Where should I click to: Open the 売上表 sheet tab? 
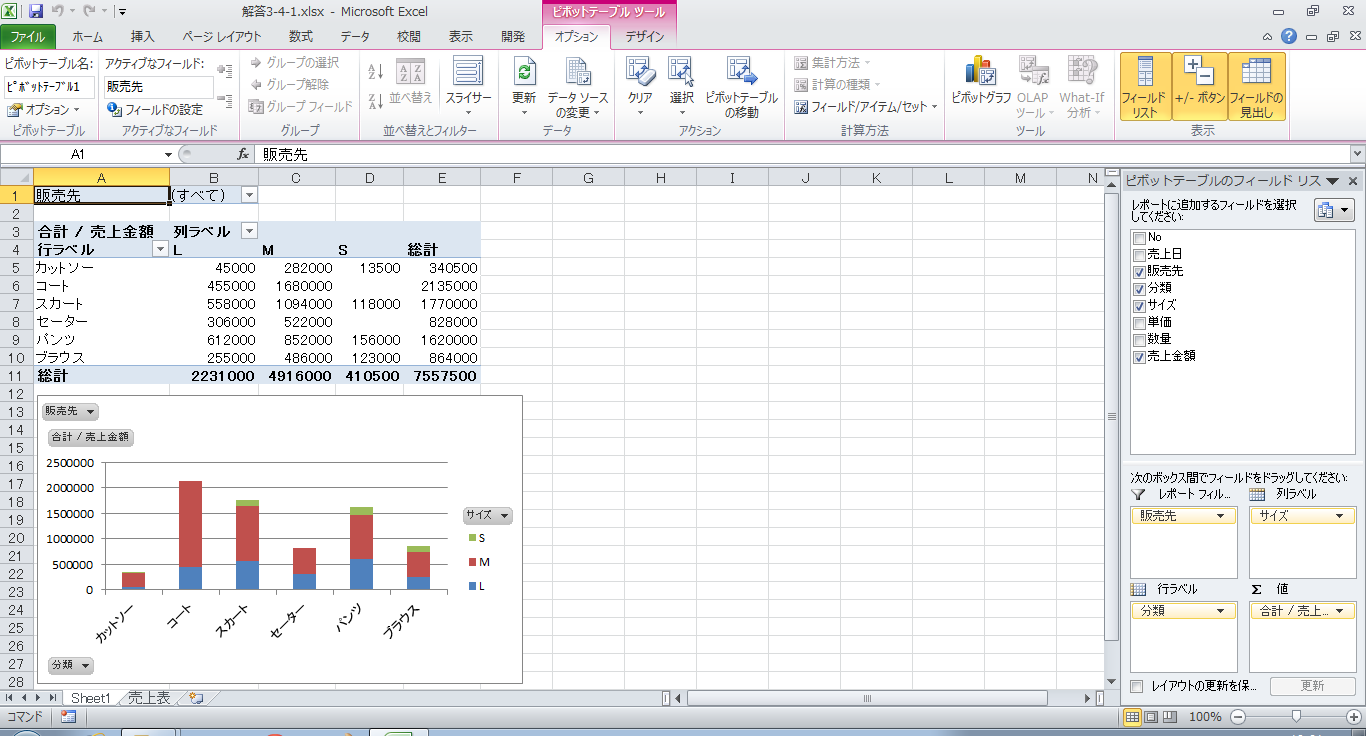(x=149, y=698)
